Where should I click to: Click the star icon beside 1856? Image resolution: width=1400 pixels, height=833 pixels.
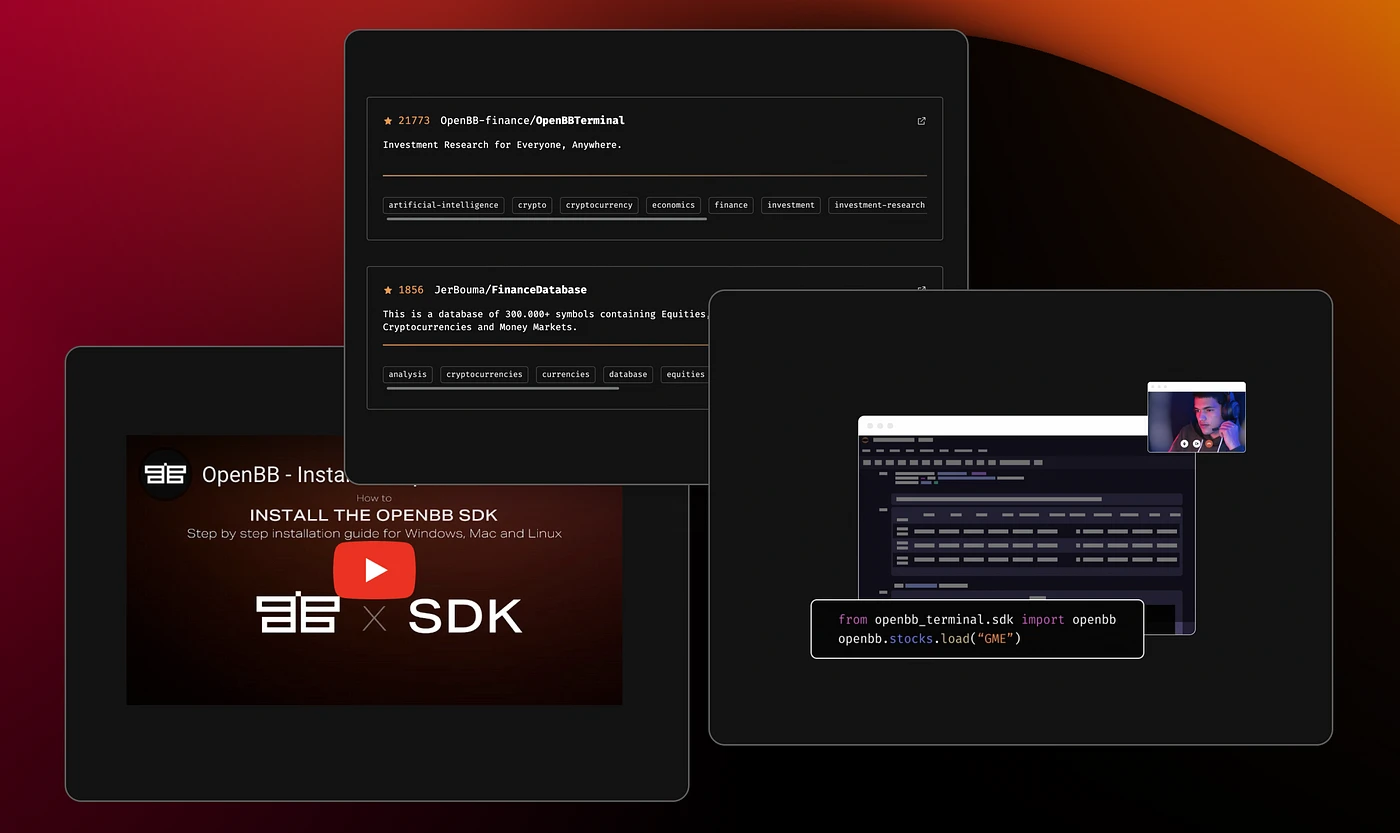[388, 290]
